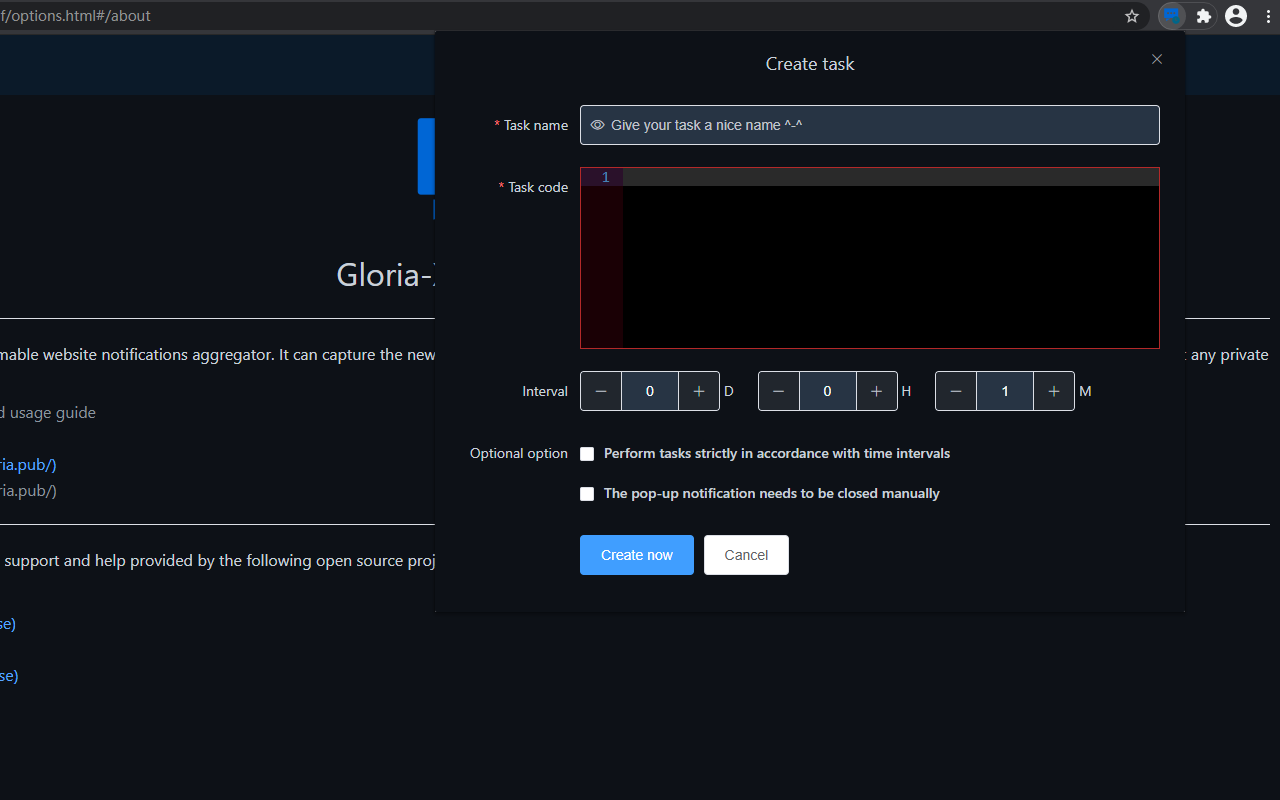Viewport: 1280px width, 800px height.
Task: Decrease the hours interval value
Action: (x=779, y=391)
